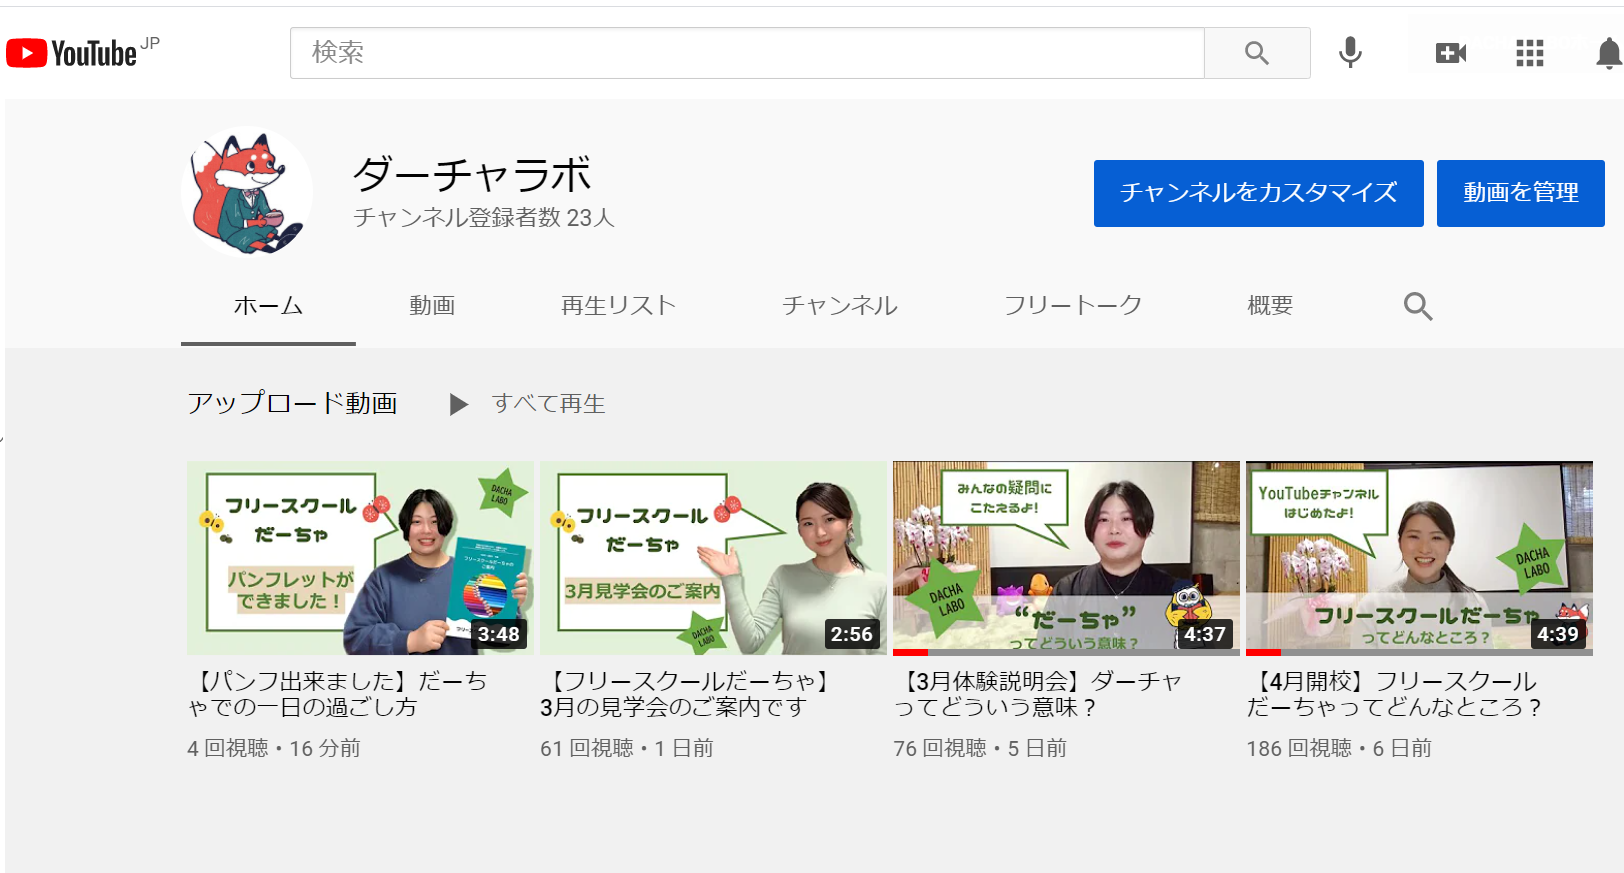Click the 動画を管理 button
Screen dimensions: 1624x873
pyautogui.click(x=1520, y=193)
